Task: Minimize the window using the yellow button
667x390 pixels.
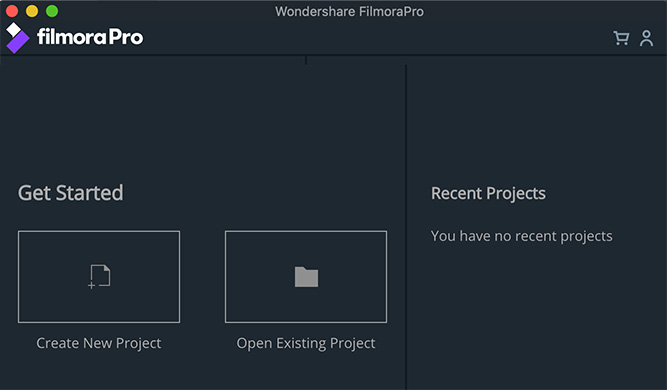Action: [x=32, y=11]
